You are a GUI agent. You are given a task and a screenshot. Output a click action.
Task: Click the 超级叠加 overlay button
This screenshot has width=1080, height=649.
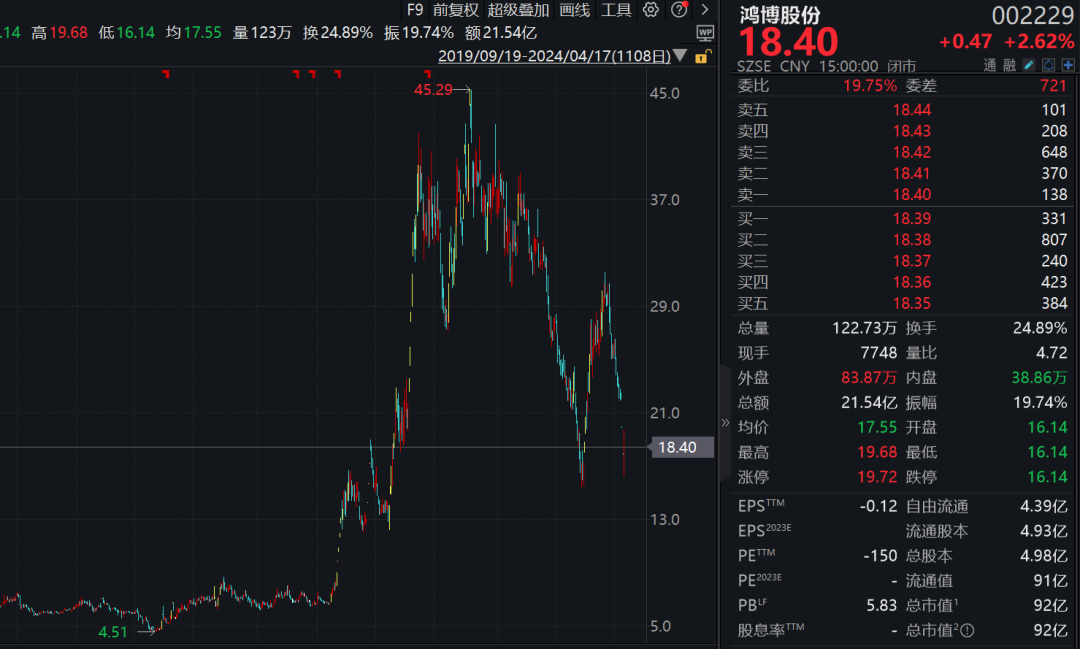pyautogui.click(x=518, y=10)
